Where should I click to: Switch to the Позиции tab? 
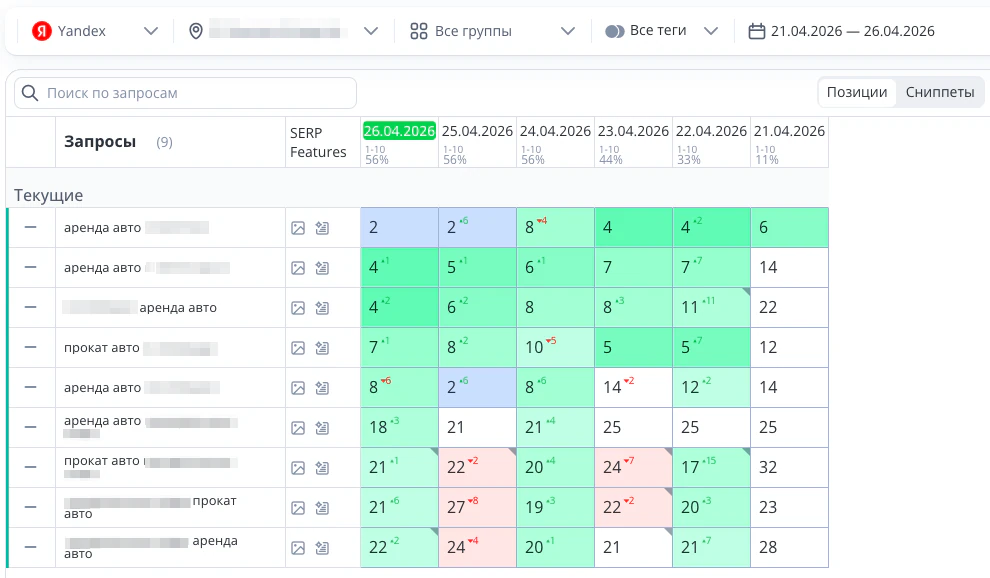tap(857, 92)
